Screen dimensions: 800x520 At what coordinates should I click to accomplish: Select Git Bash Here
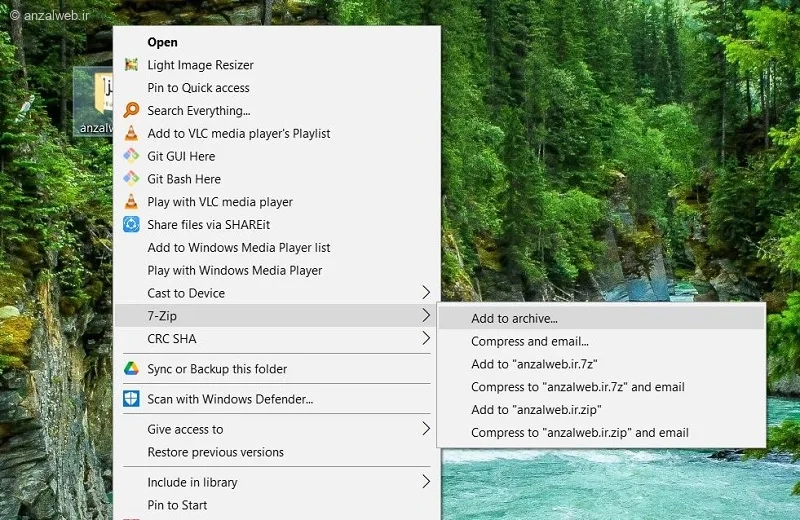click(x=277, y=179)
